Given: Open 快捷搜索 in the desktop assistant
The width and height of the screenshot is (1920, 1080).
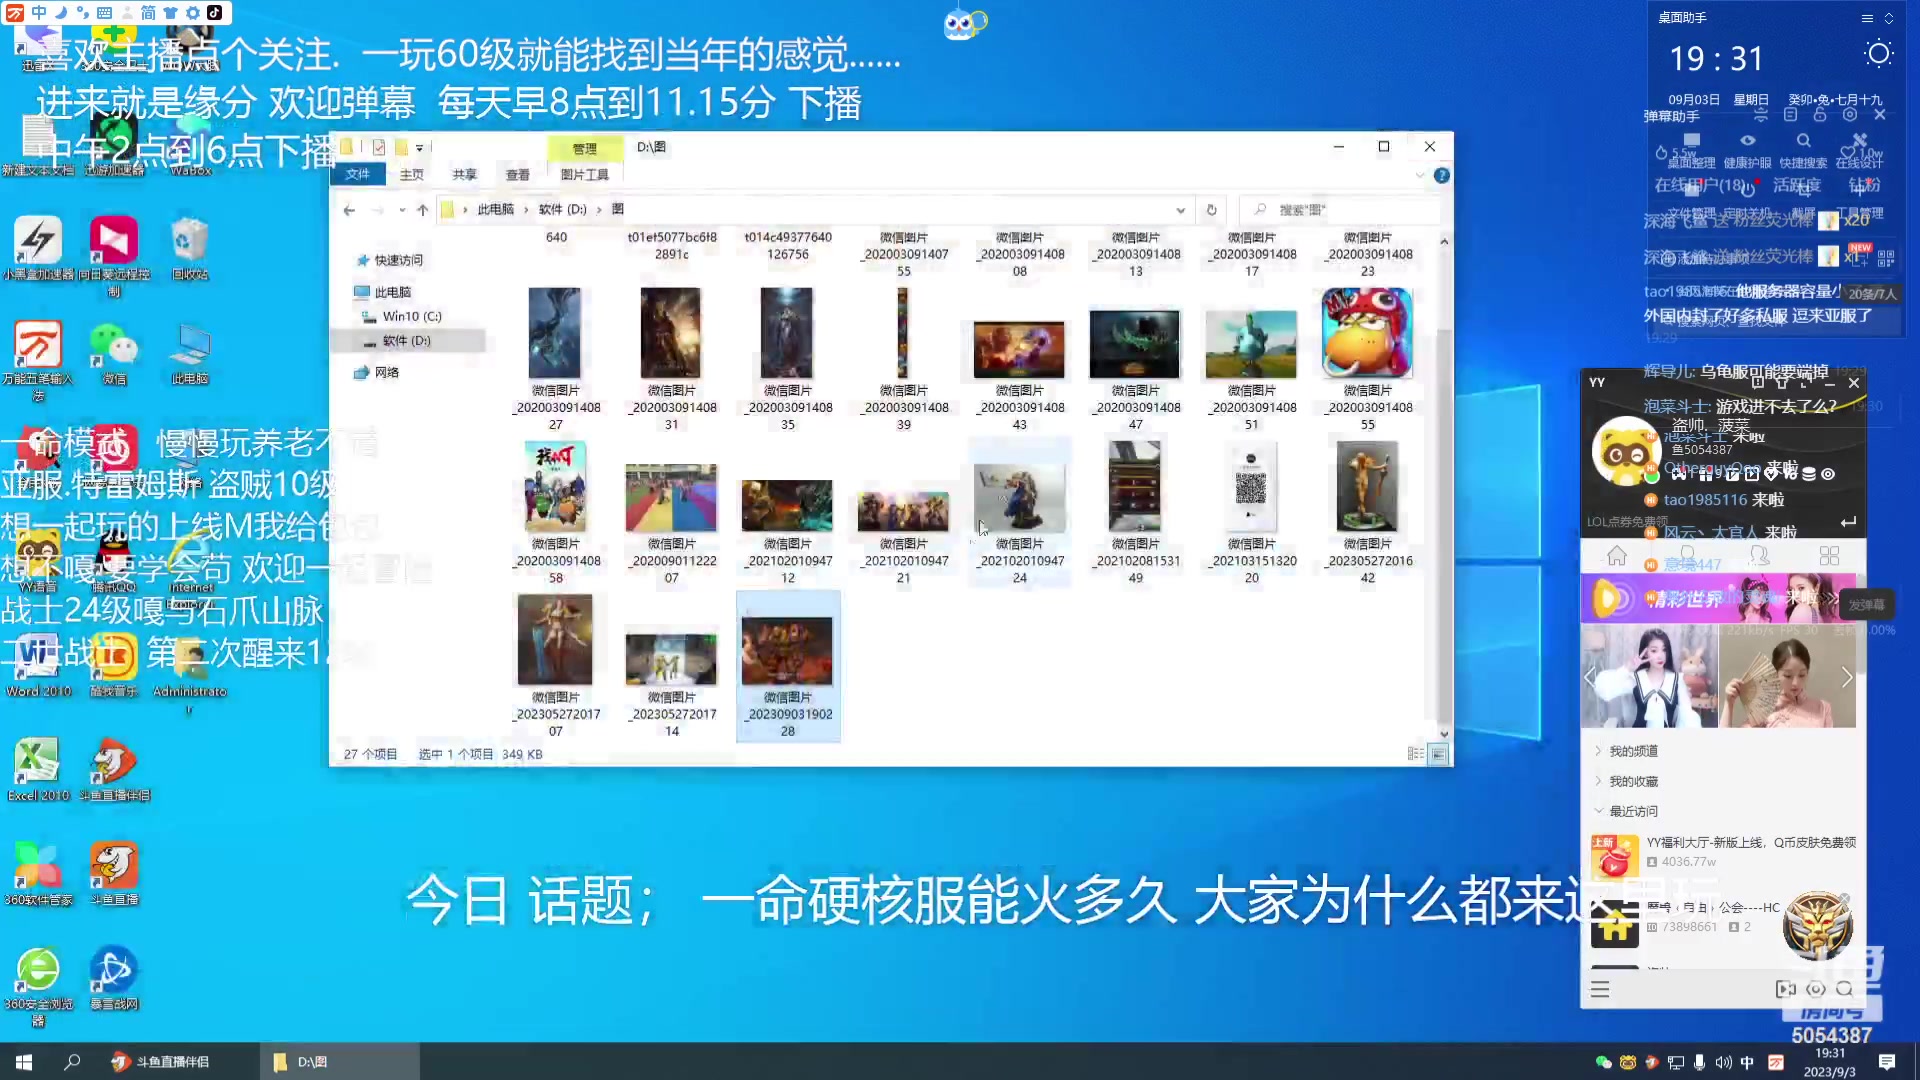Looking at the screenshot, I should click(1803, 150).
